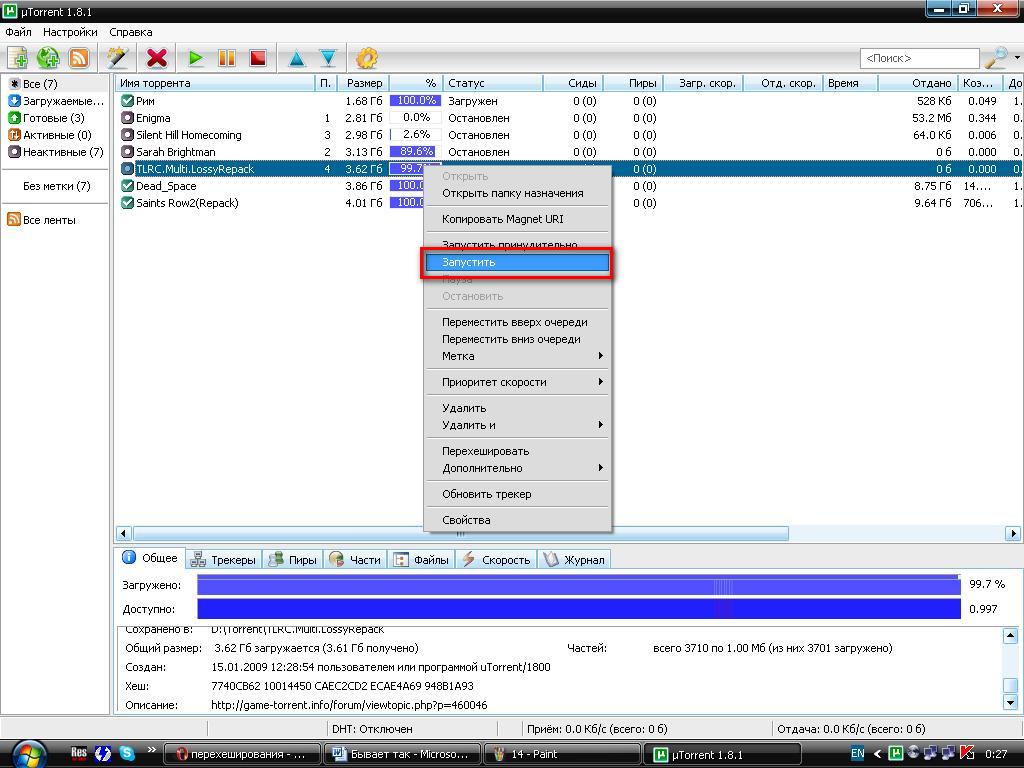
Task: Click Add Torrent from URL icon
Action: click(48, 58)
